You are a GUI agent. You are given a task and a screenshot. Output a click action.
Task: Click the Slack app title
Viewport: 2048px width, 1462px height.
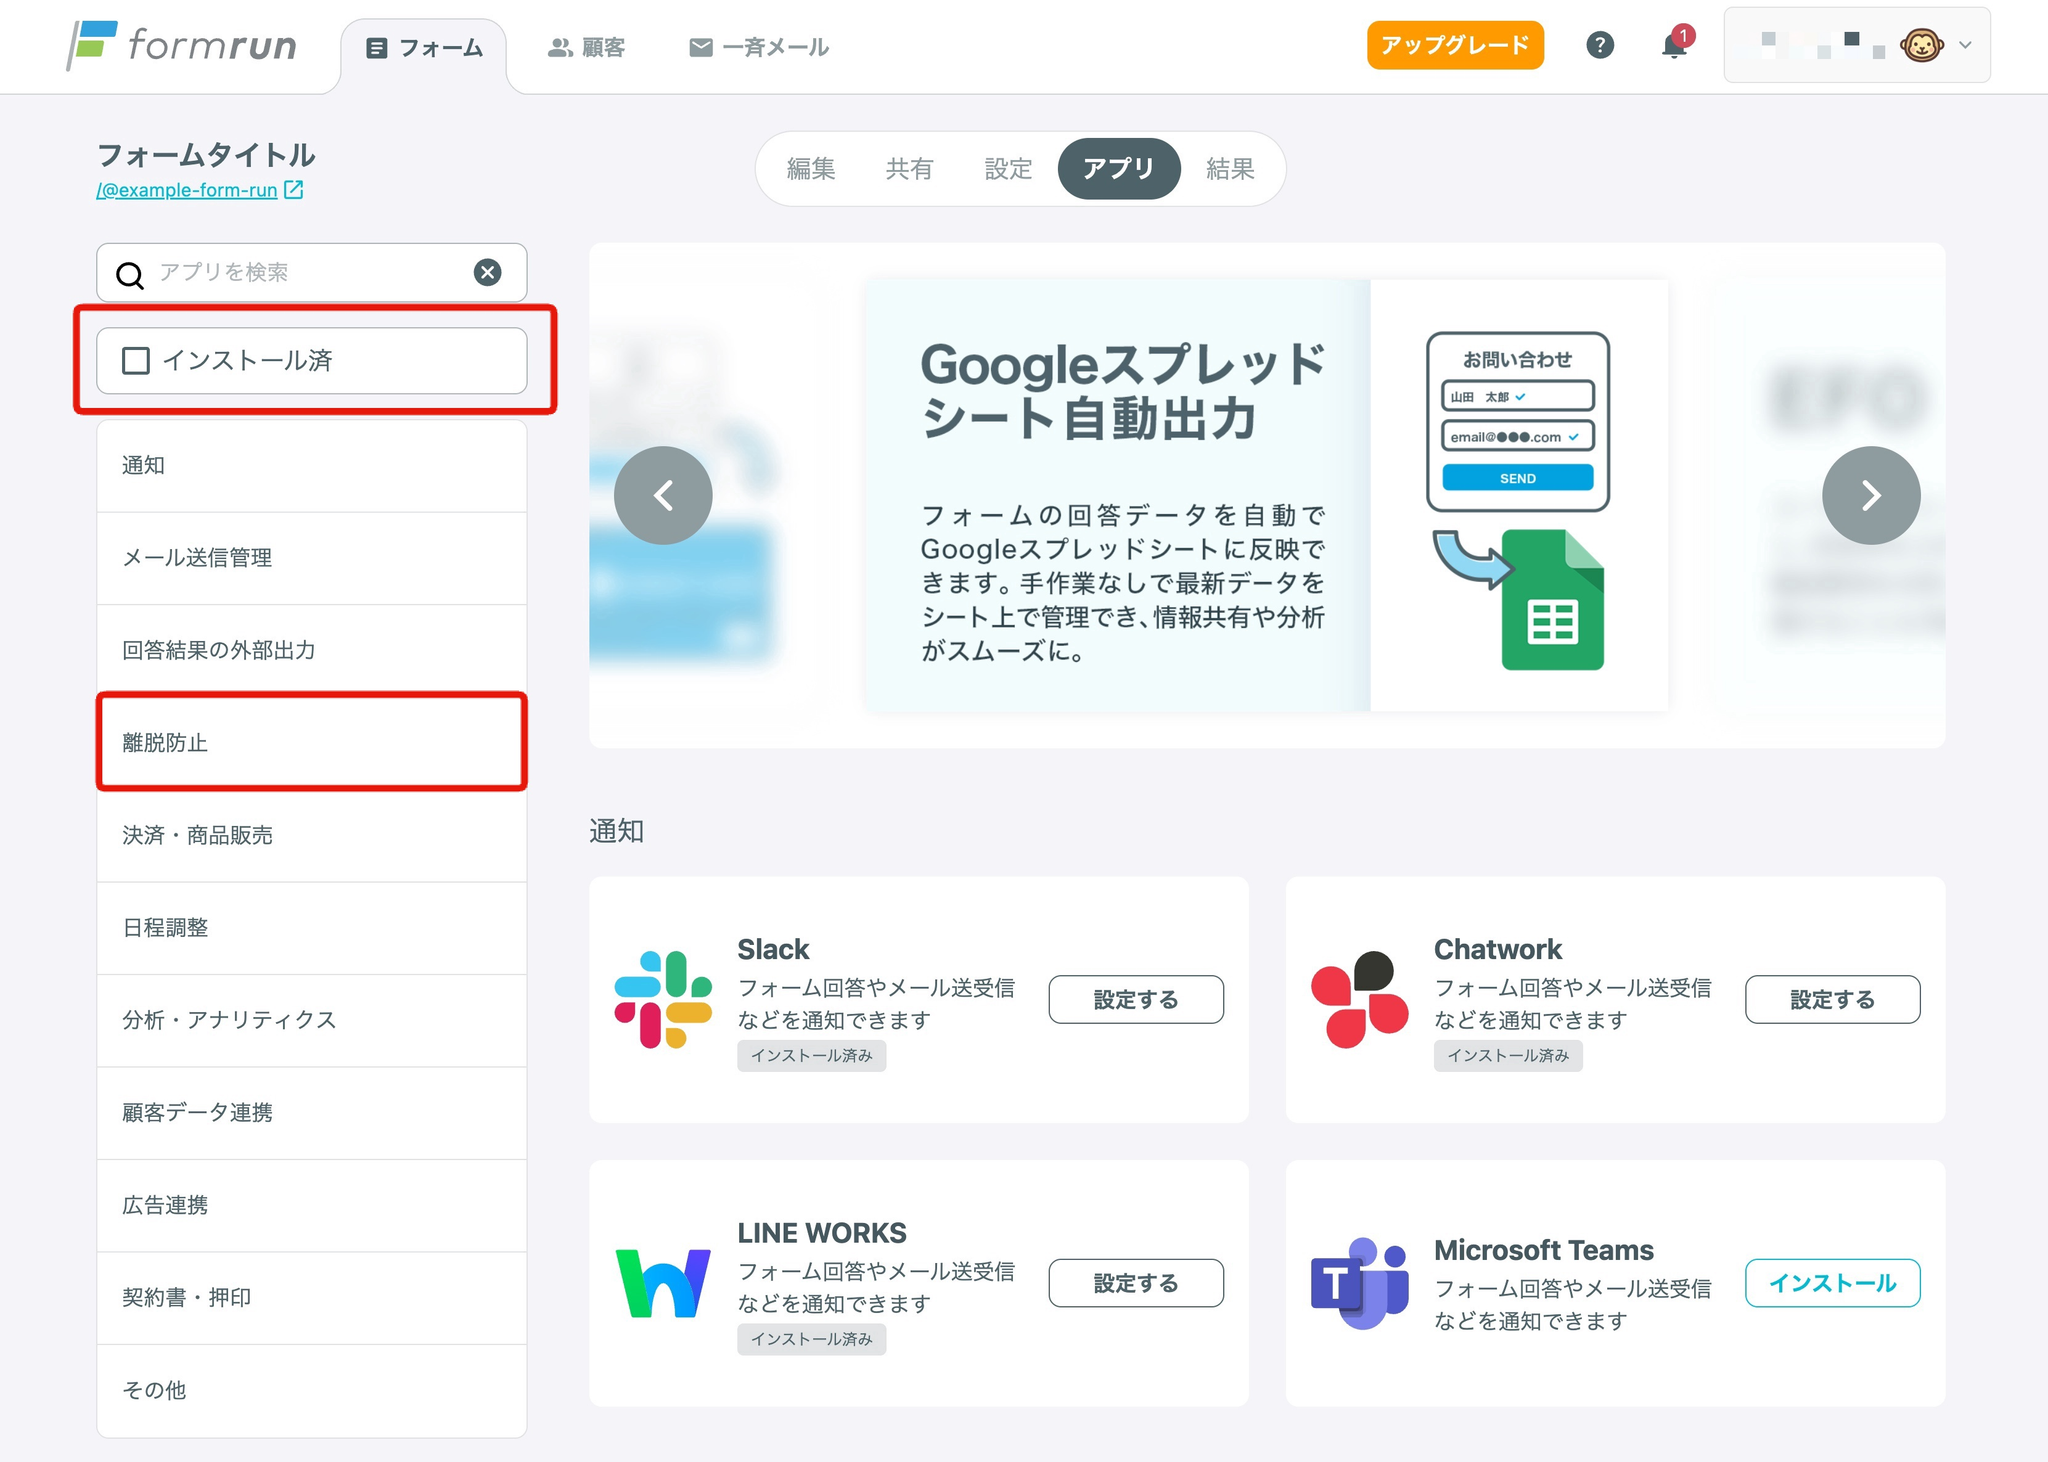(x=773, y=949)
